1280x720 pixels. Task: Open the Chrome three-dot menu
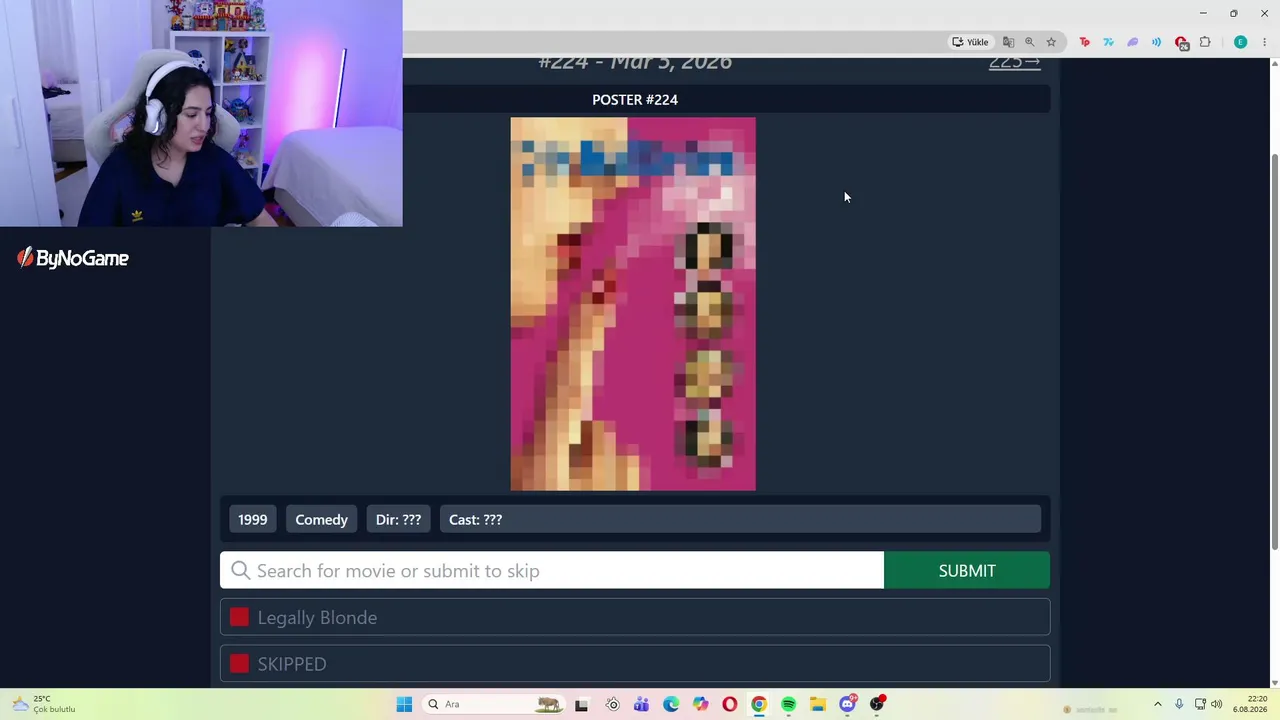point(1264,42)
